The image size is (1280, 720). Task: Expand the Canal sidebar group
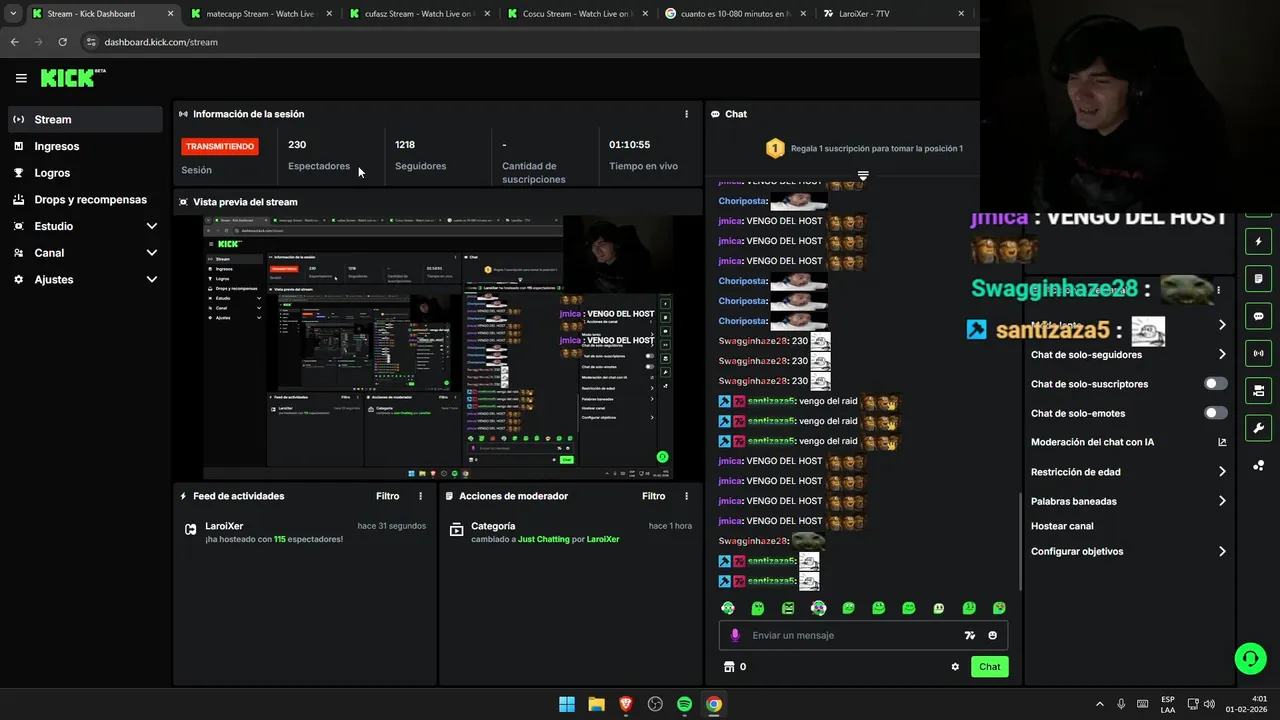tap(85, 253)
